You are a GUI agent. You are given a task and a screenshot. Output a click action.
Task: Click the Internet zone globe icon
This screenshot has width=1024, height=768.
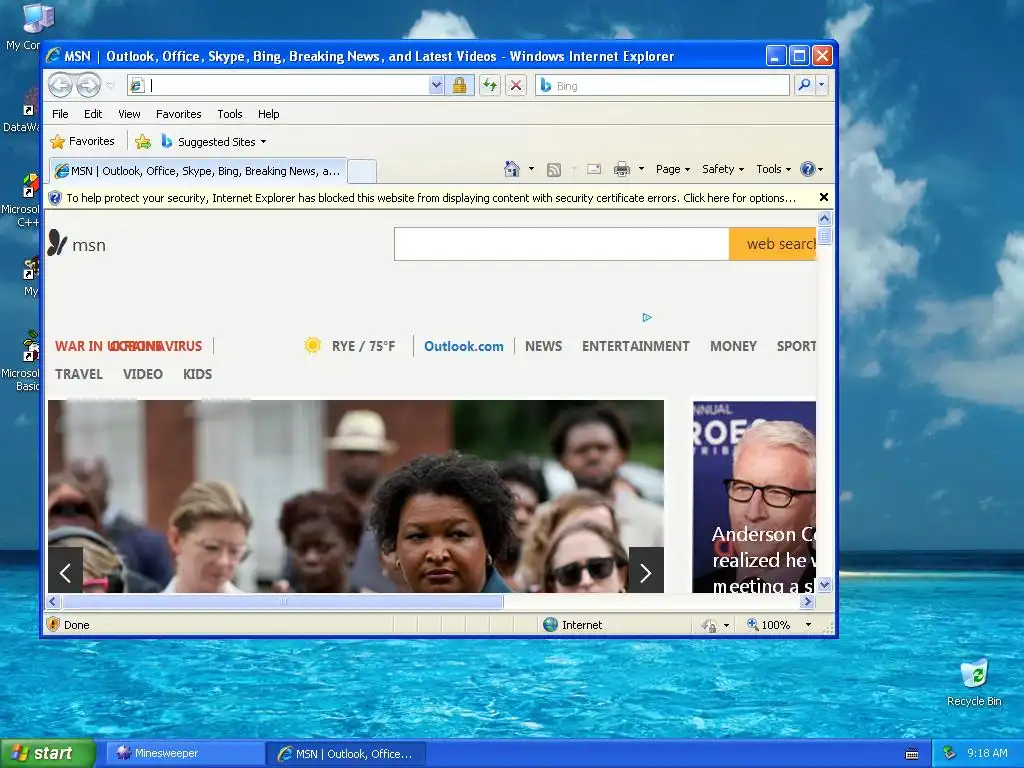pyautogui.click(x=551, y=624)
